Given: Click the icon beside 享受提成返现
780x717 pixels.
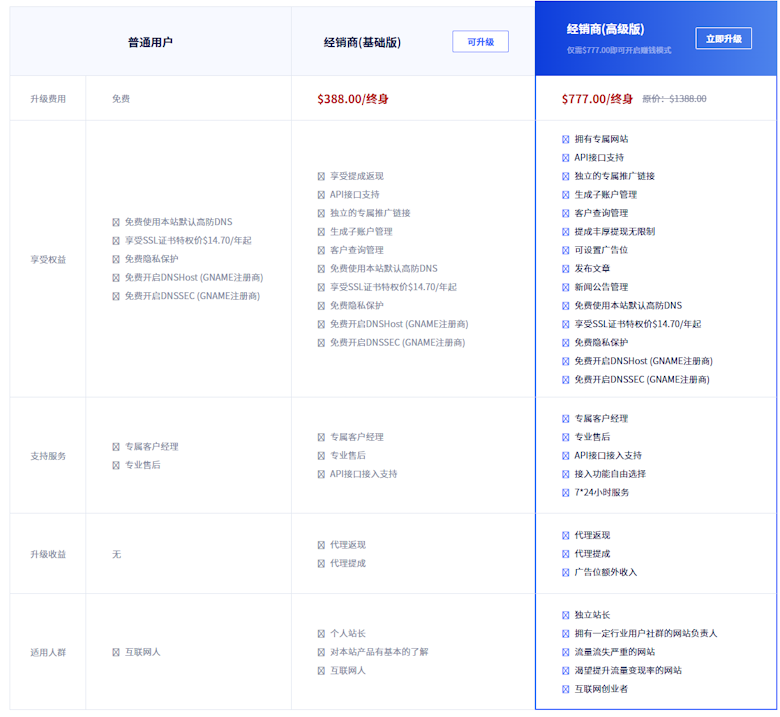Looking at the screenshot, I should [x=321, y=176].
